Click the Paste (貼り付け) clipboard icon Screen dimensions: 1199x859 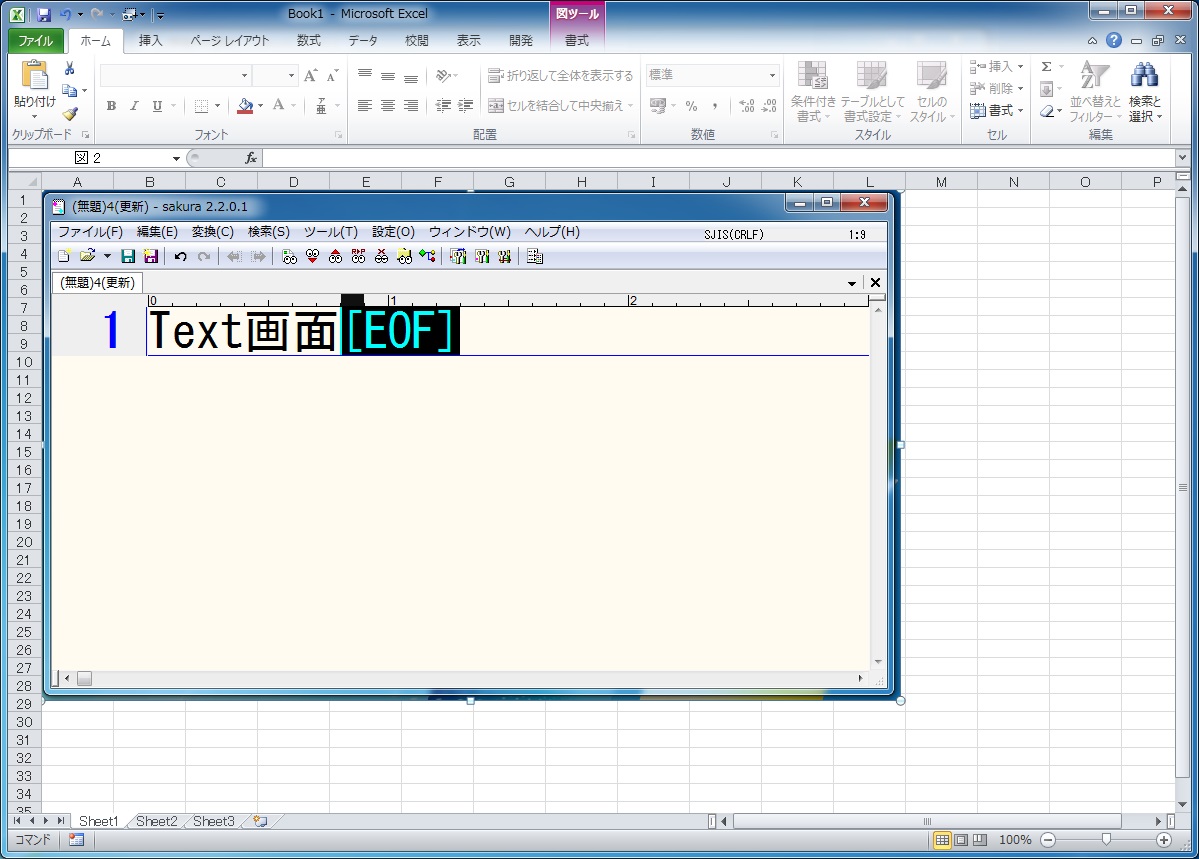(34, 78)
